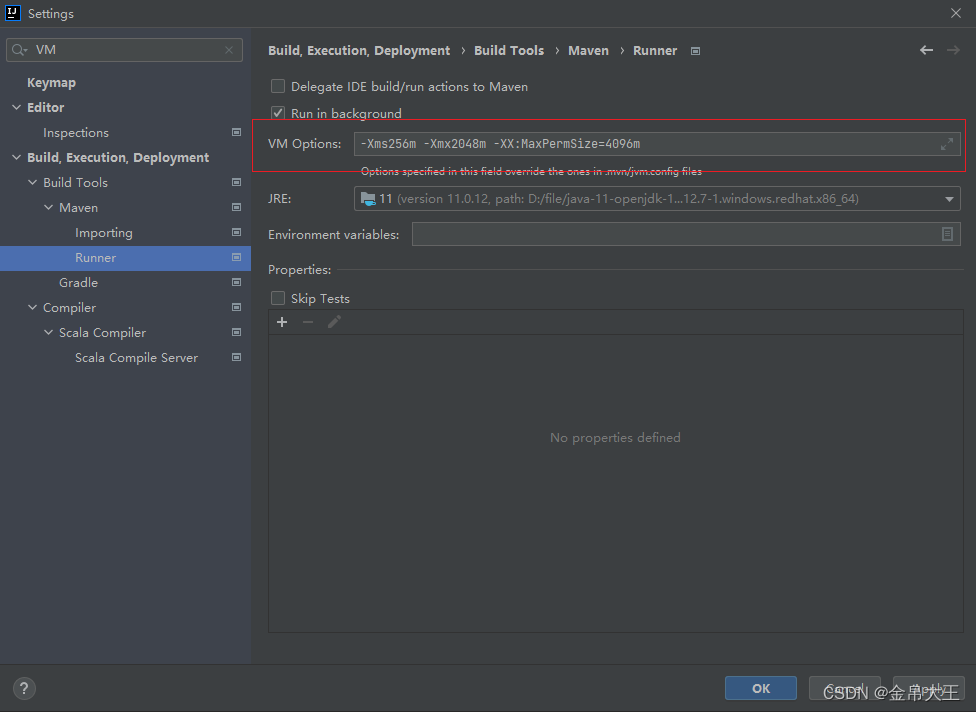Viewport: 976px width, 712px height.
Task: Click Build Tools breadcrumb
Action: [x=509, y=51]
